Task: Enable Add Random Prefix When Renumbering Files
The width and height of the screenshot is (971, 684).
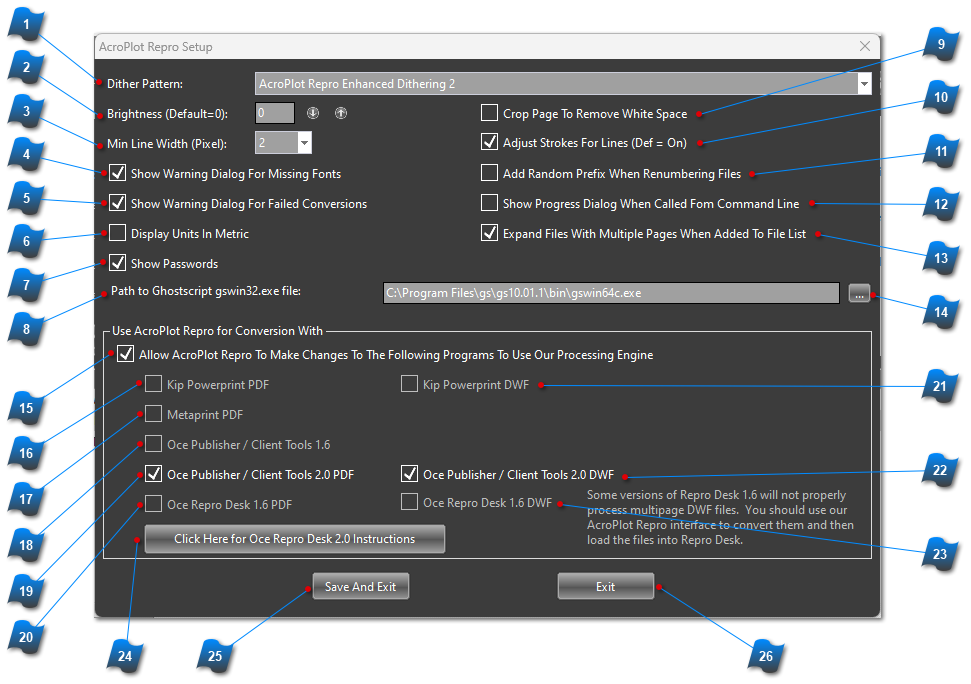Action: tap(489, 173)
